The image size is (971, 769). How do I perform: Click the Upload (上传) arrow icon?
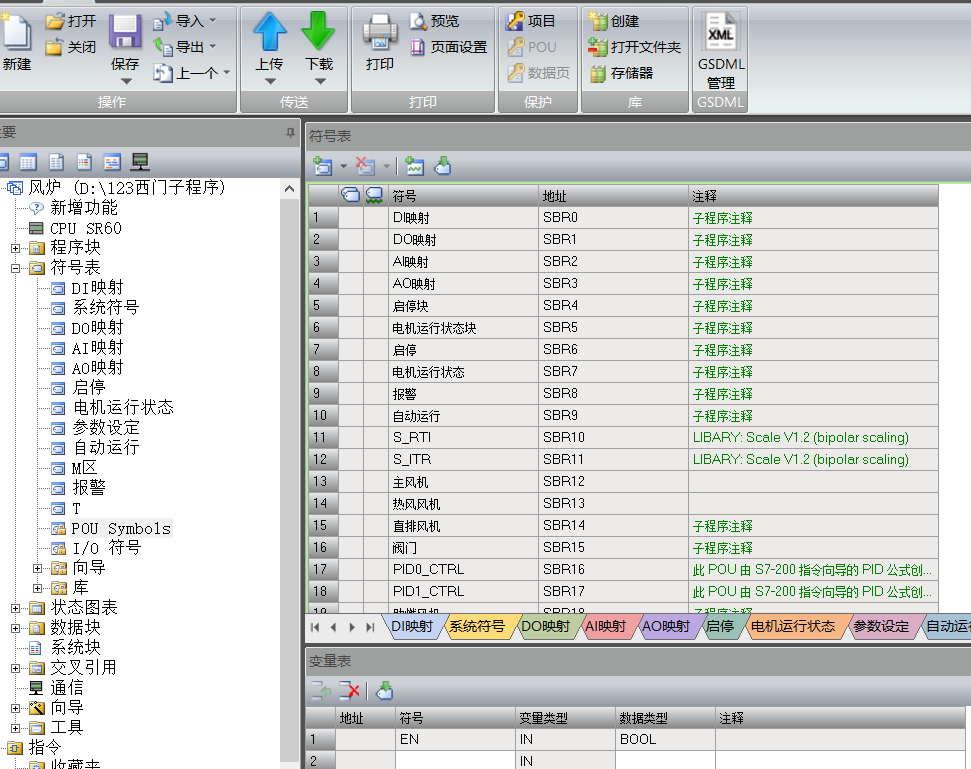(x=269, y=33)
